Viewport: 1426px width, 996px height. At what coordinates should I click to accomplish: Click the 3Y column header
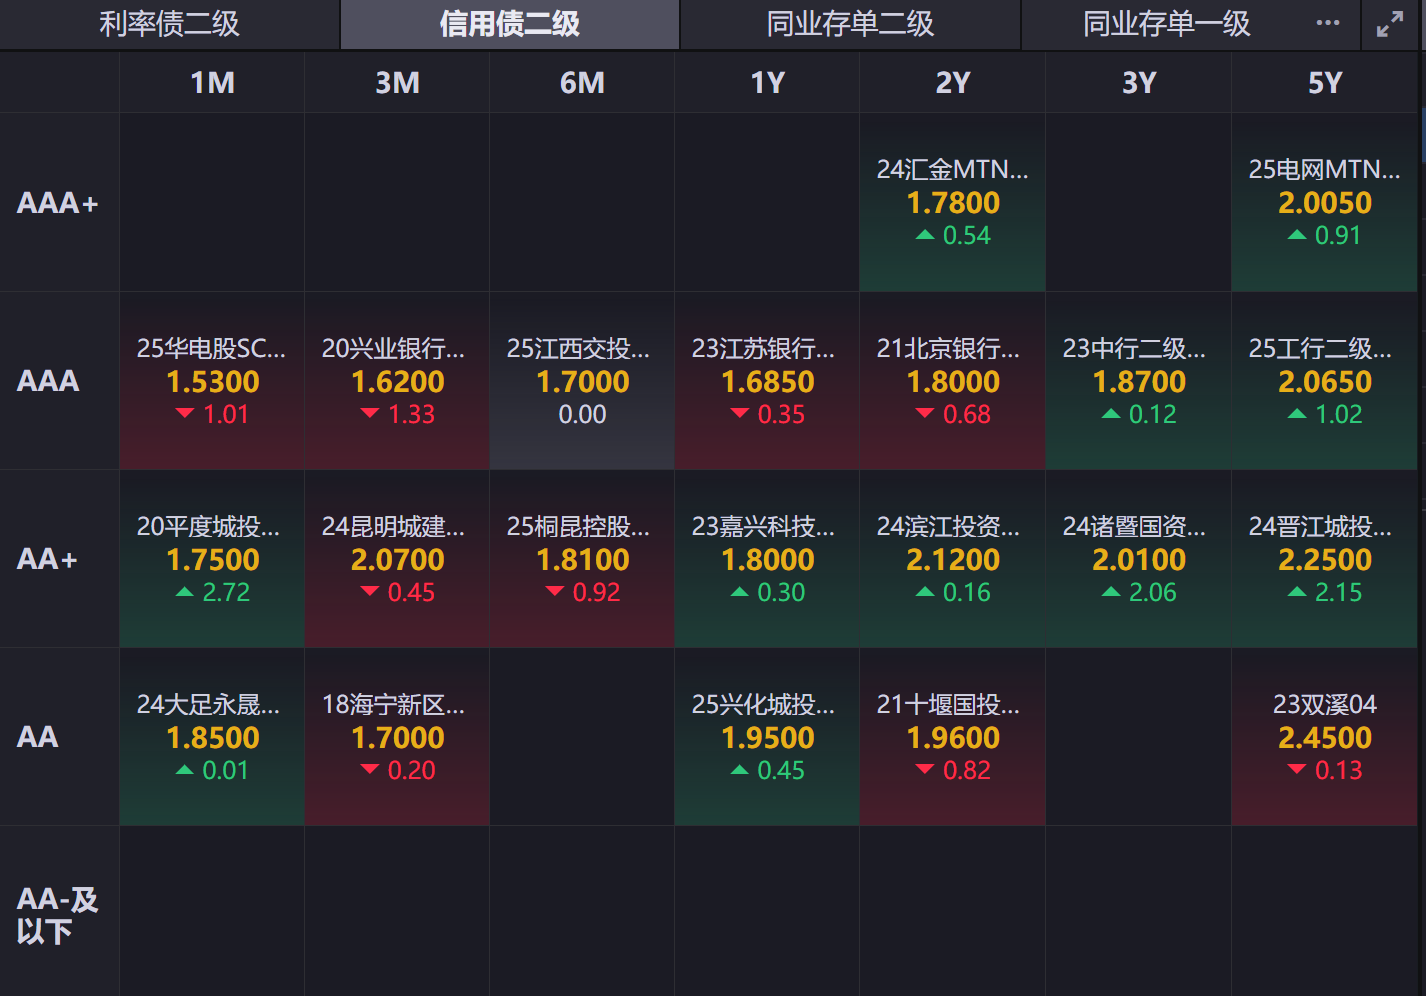(1138, 82)
